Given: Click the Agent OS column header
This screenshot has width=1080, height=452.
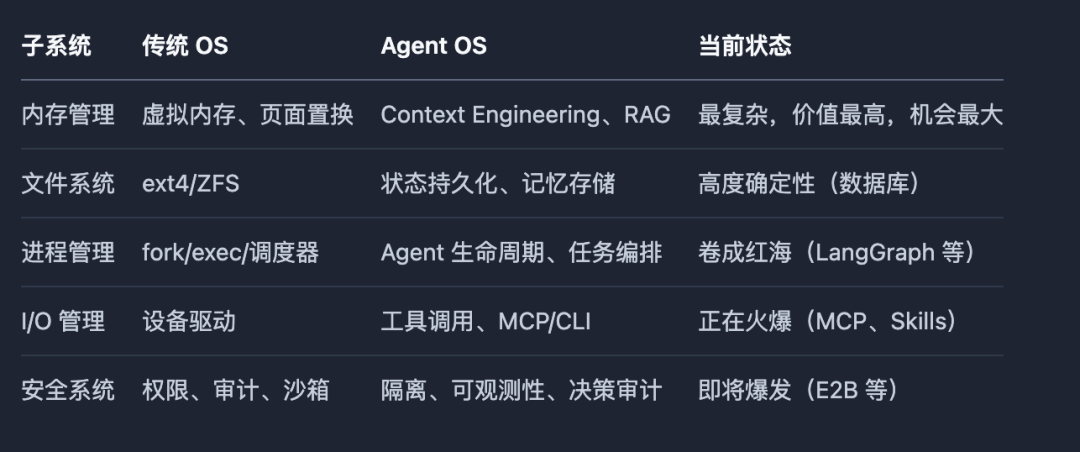Looking at the screenshot, I should tap(433, 46).
